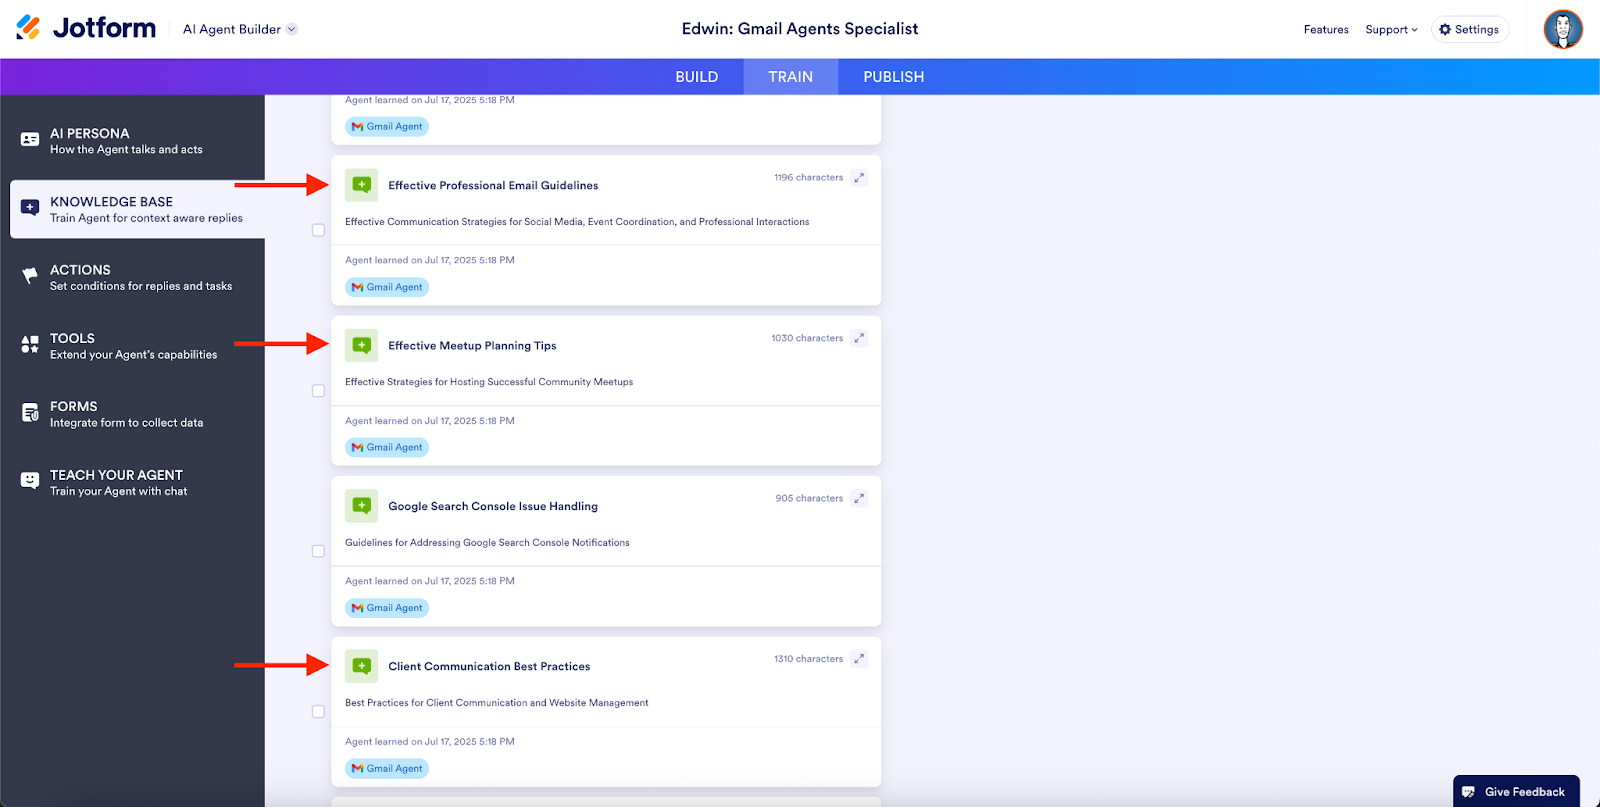Expand the Support menu
Viewport: 1600px width, 807px height.
tap(1391, 30)
